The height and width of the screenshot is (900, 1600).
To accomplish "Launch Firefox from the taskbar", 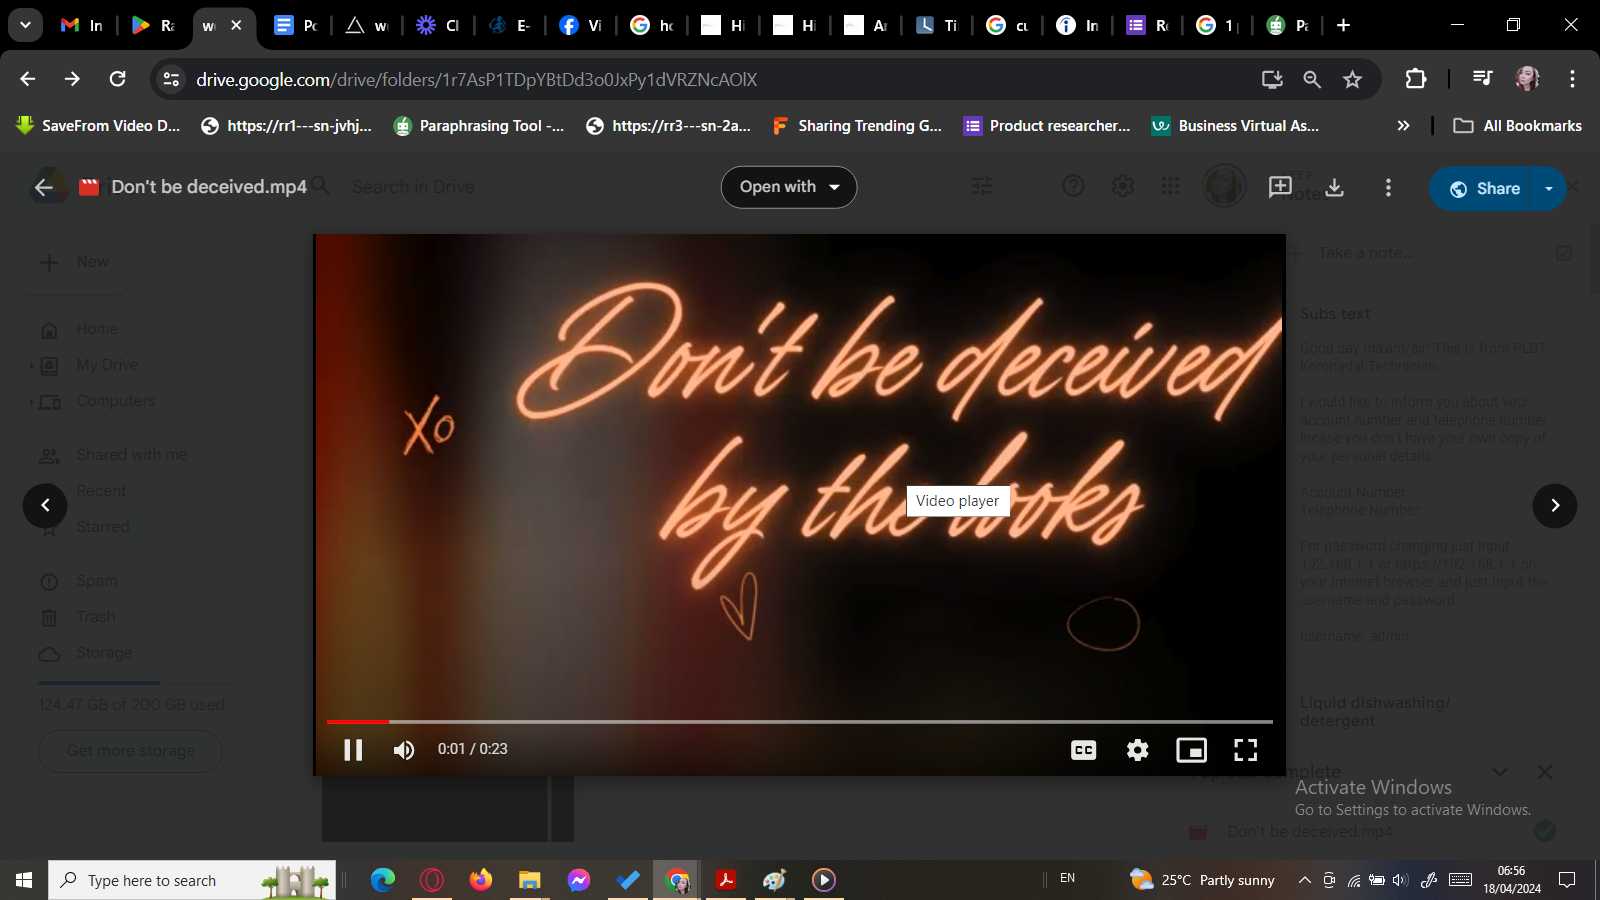I will [x=481, y=880].
